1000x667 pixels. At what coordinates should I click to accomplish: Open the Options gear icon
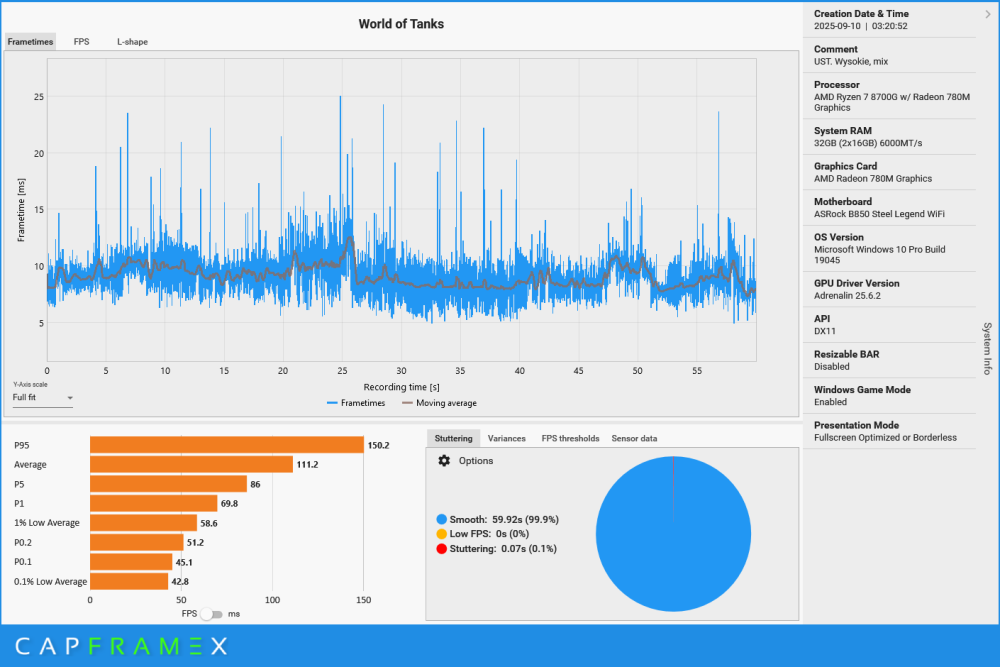tap(445, 461)
